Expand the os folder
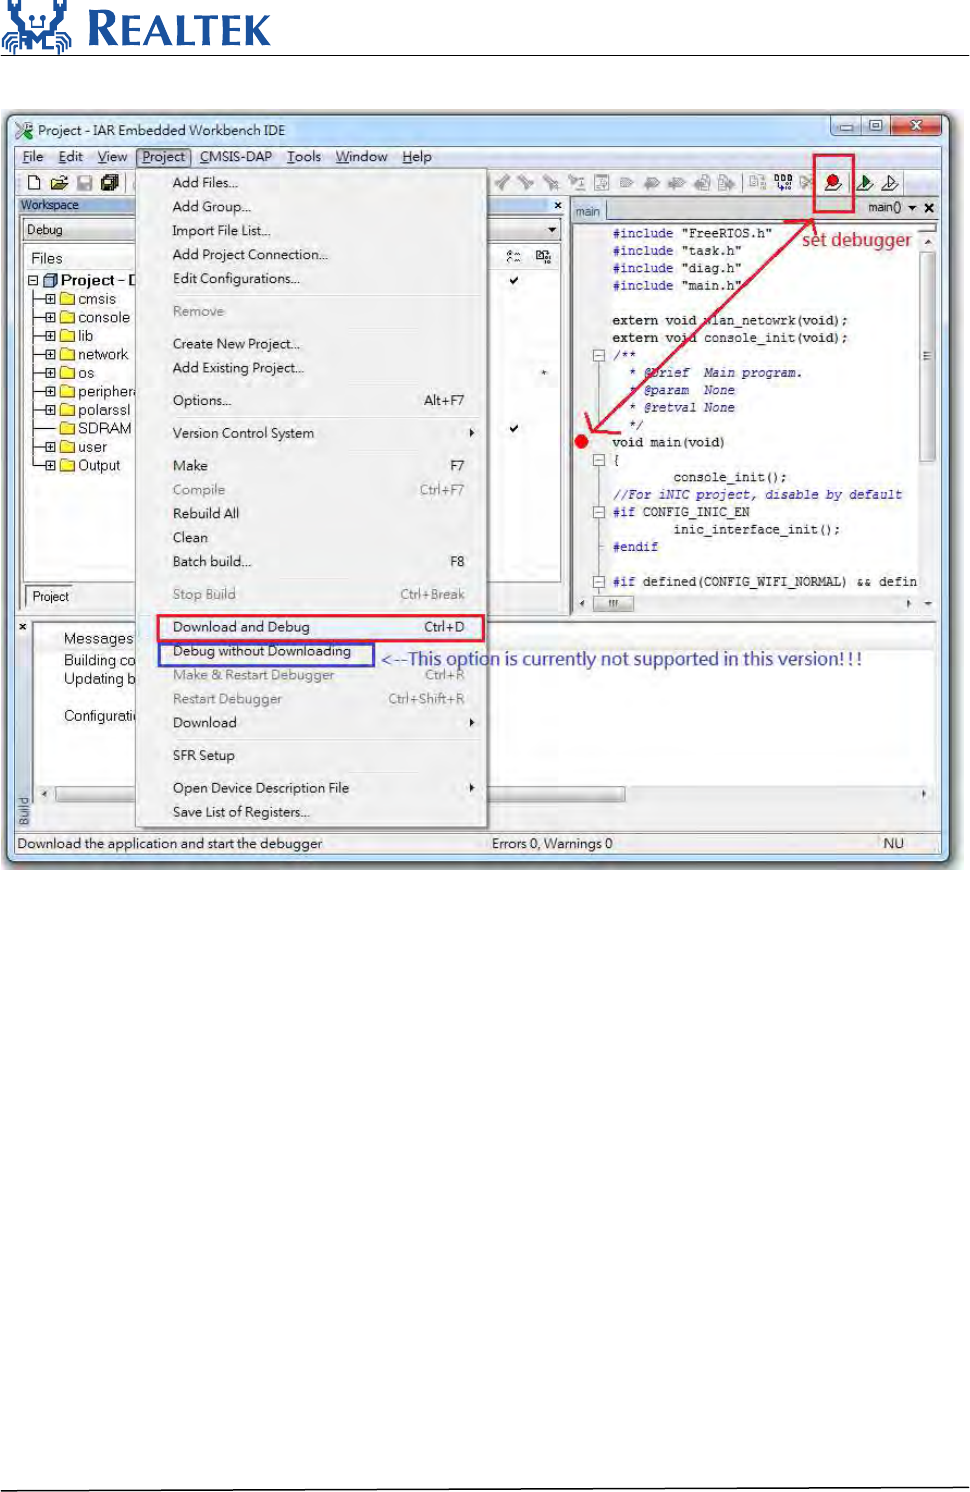 coord(50,373)
